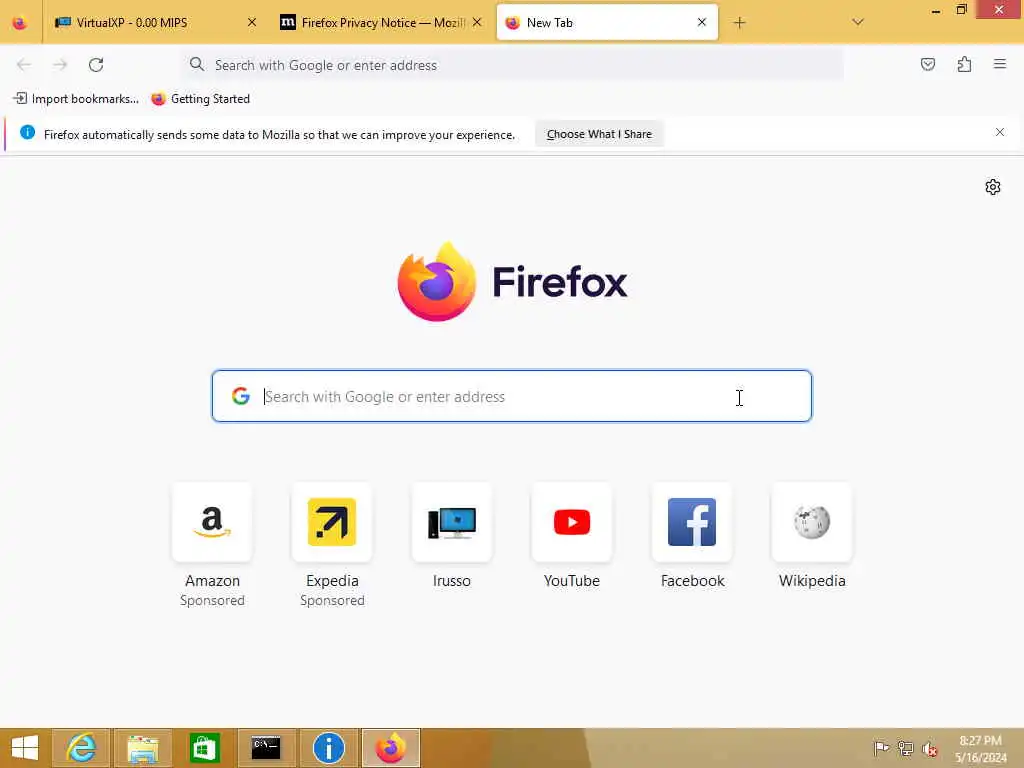This screenshot has width=1024, height=768.
Task: Click the Firefox View icon in tab bar
Action: 20,23
